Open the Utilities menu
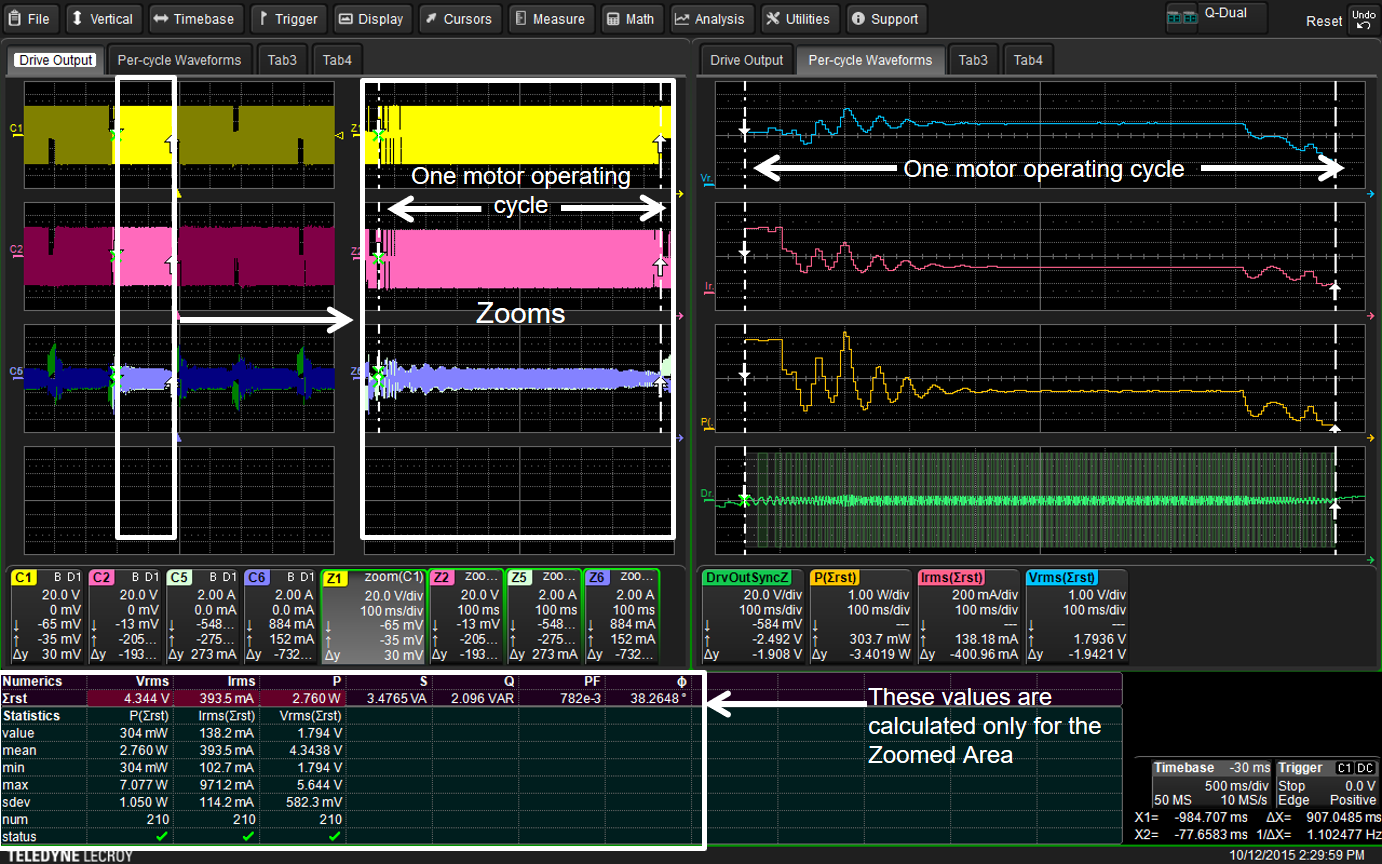Screen dimensions: 1382x864 coord(799,18)
